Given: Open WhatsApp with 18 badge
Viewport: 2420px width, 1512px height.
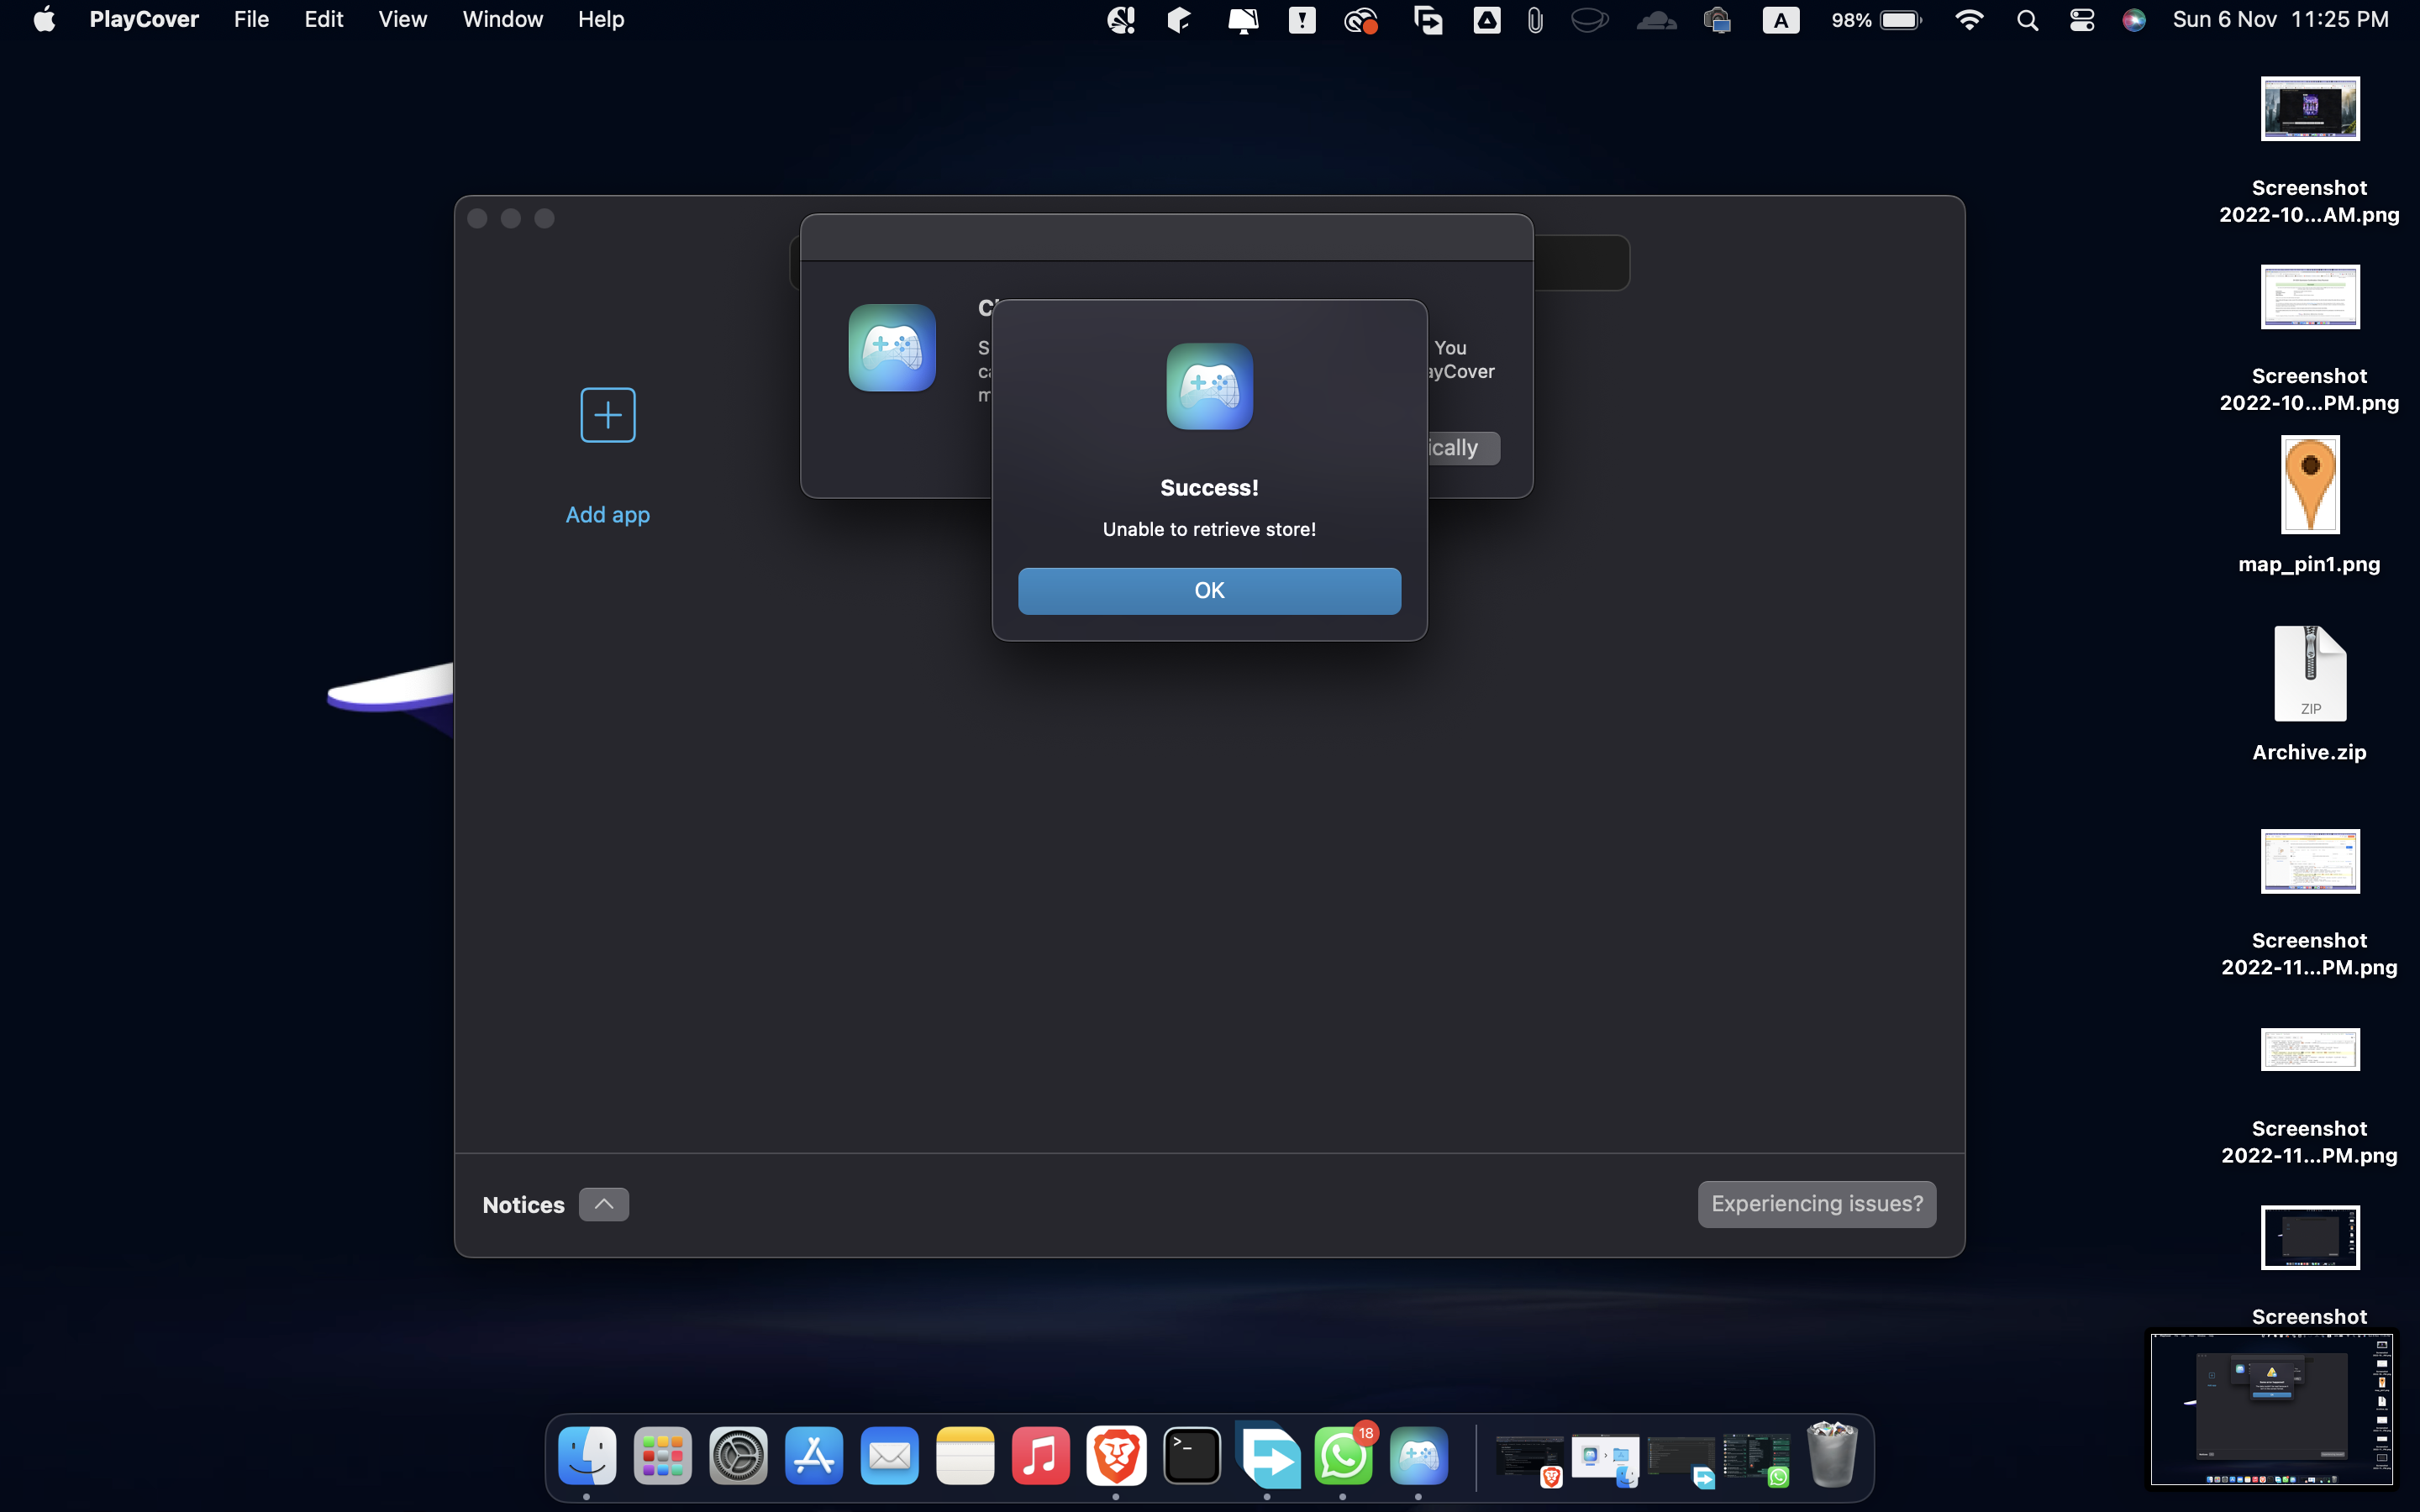Looking at the screenshot, I should tap(1343, 1456).
